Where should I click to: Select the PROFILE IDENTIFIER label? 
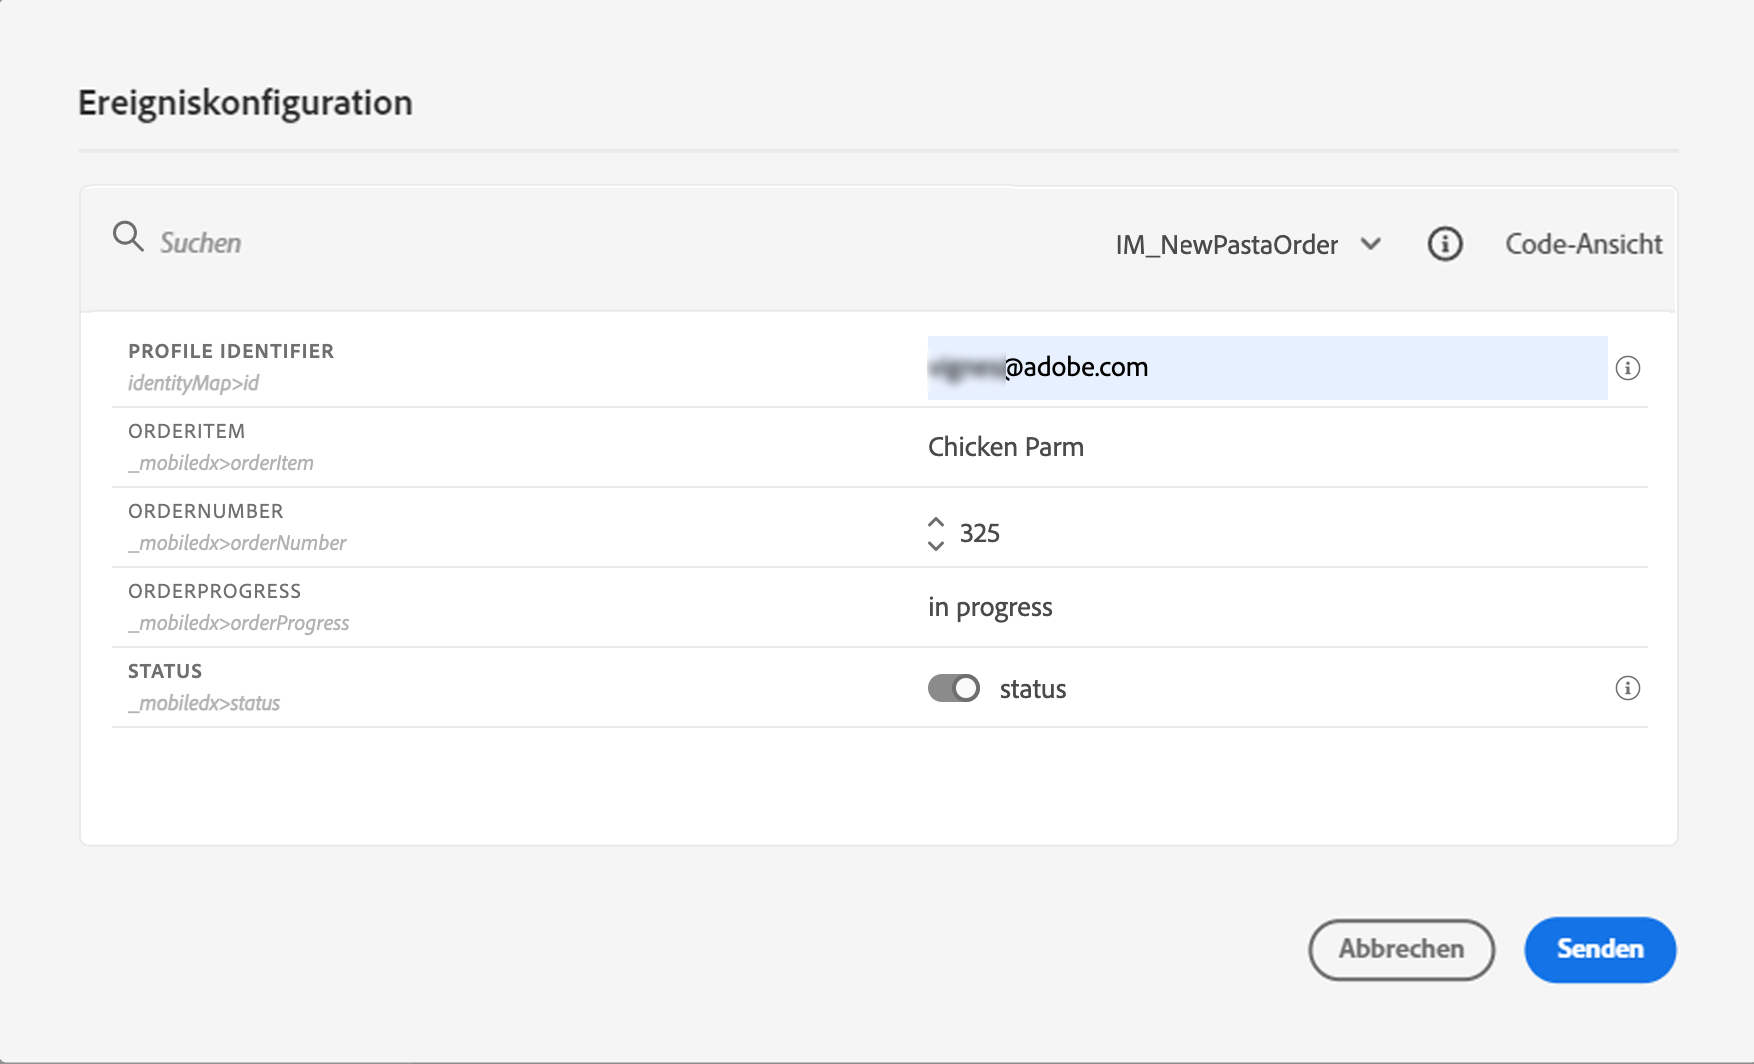coord(231,351)
